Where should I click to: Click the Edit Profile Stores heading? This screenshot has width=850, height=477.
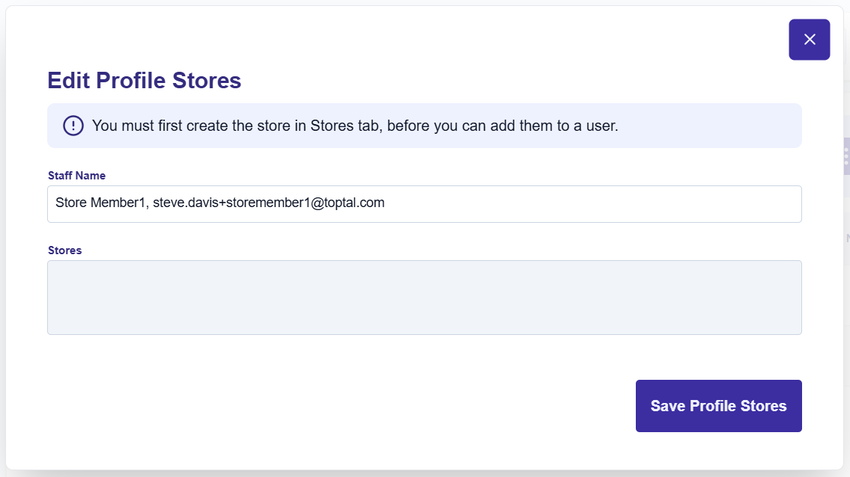pos(144,81)
